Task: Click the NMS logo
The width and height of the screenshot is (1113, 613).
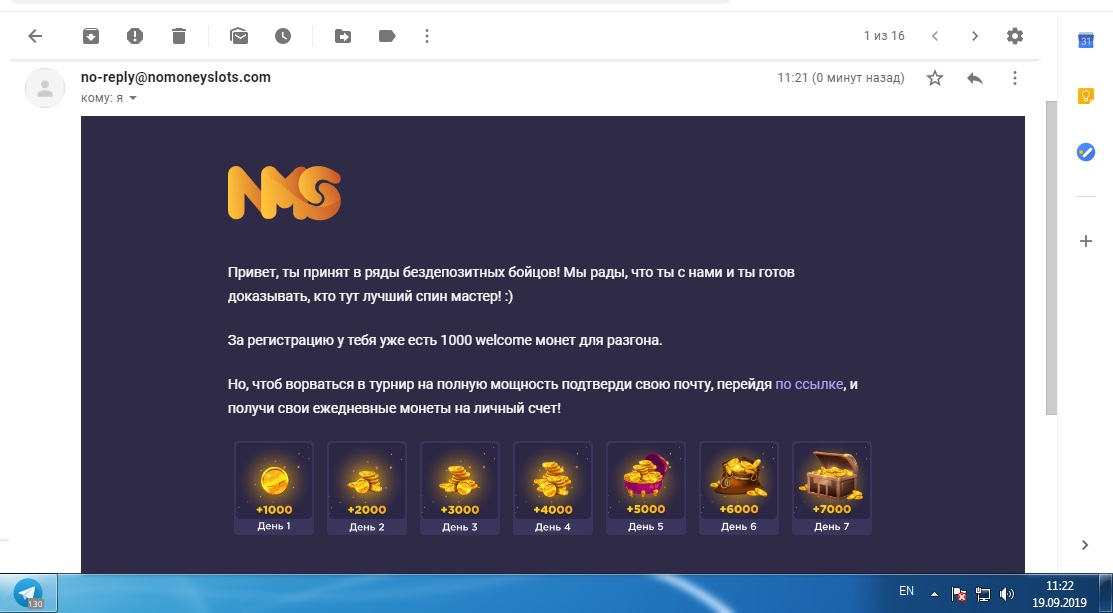Action: (285, 193)
